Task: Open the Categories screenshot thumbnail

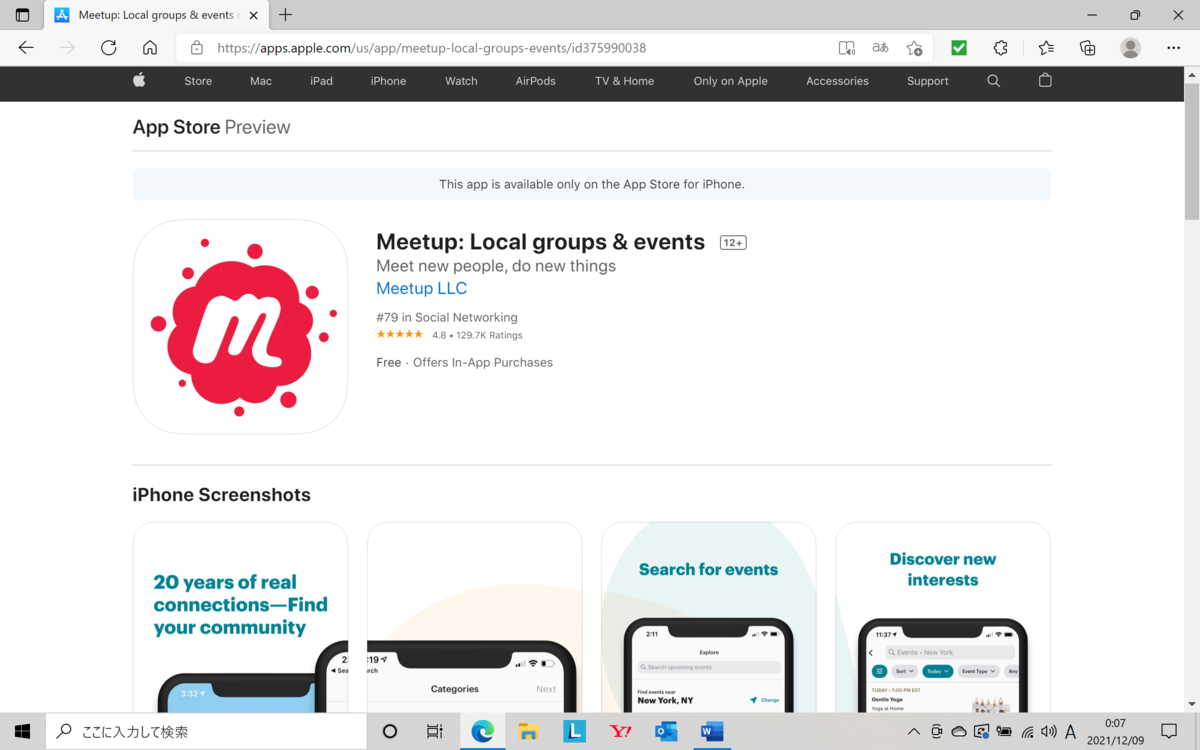Action: click(474, 617)
